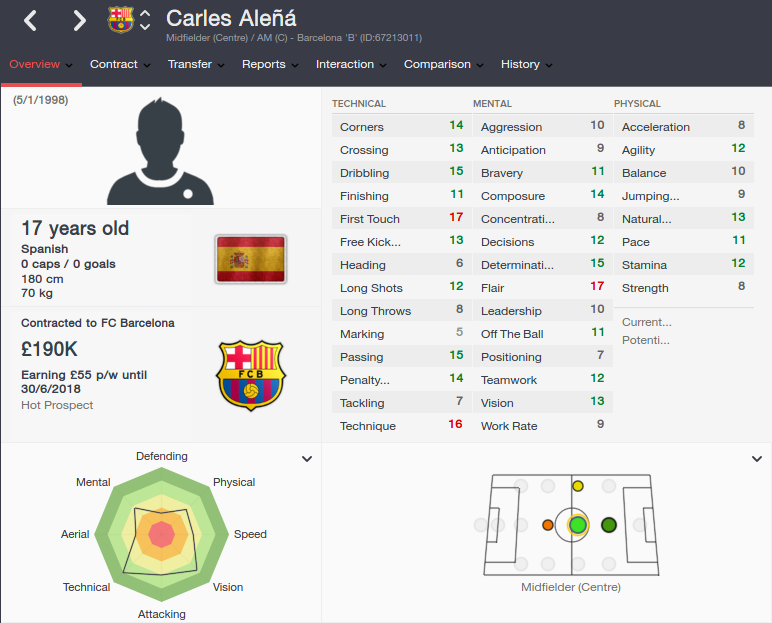Select the bright green central midfield dot
Screen dimensions: 772x623
pyautogui.click(x=578, y=525)
